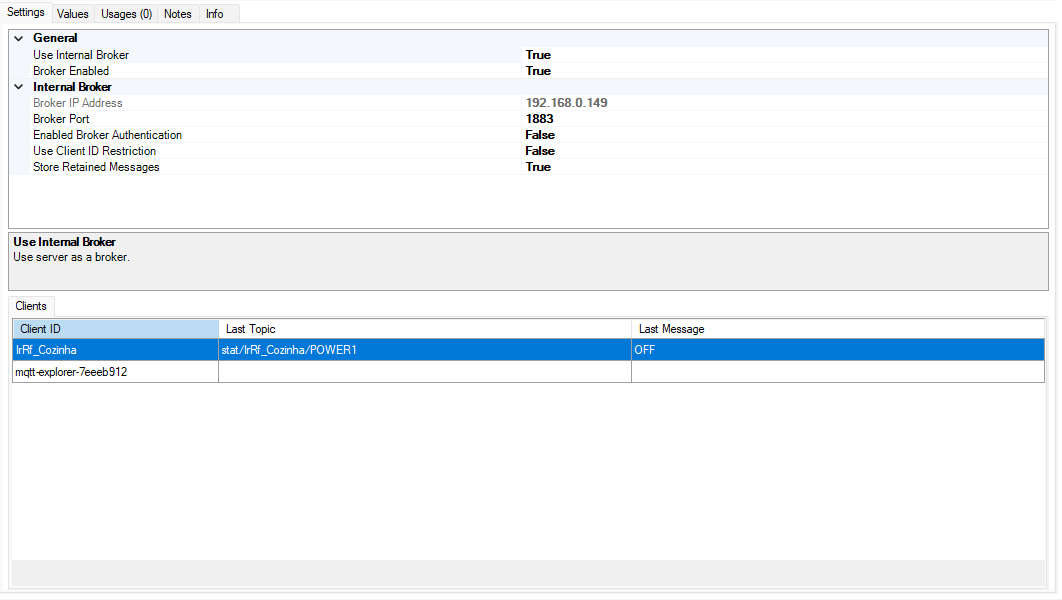
Task: Toggle Enabled Broker Authentication False value
Action: tap(540, 135)
